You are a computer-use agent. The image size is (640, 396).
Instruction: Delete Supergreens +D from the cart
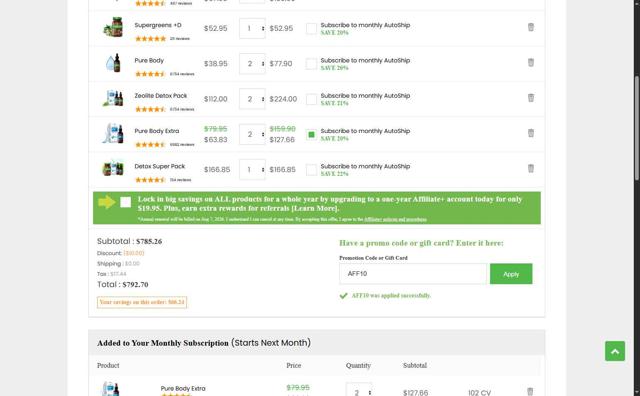click(x=531, y=27)
